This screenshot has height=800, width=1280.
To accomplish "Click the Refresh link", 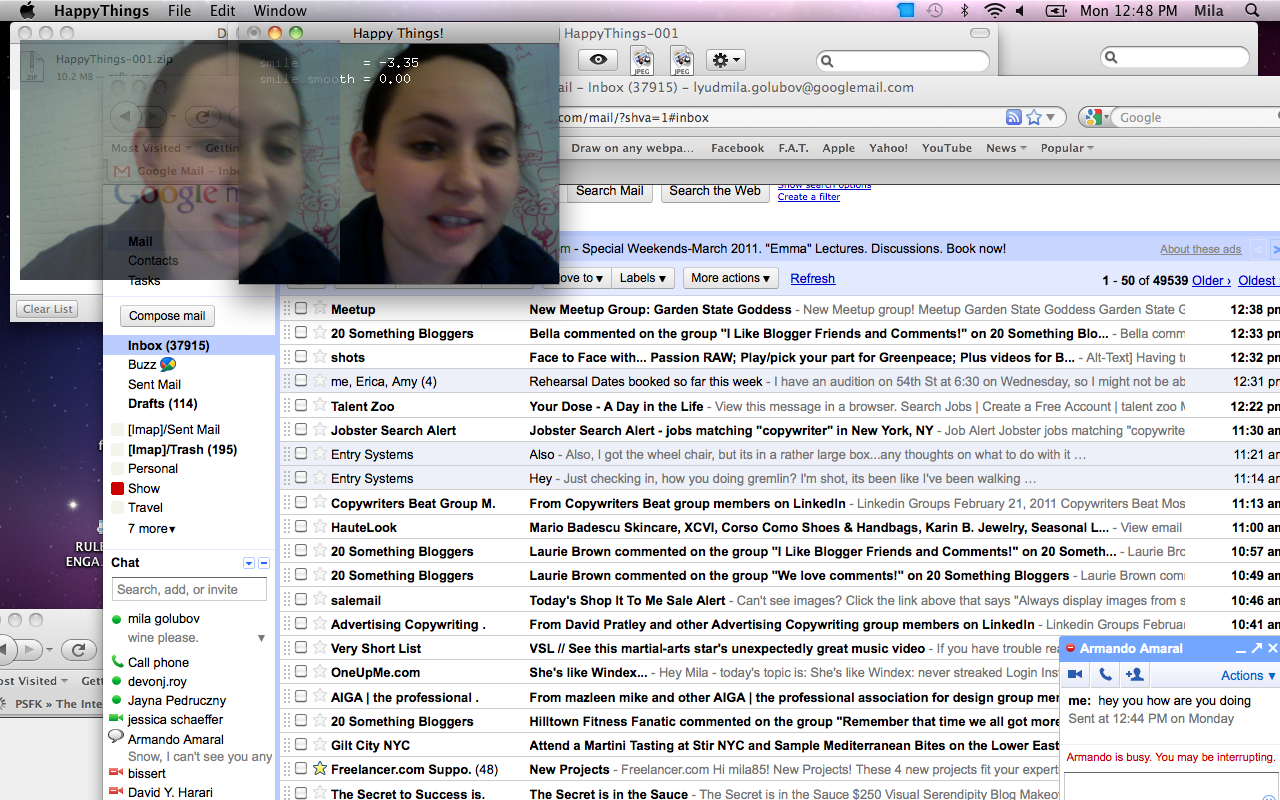I will 812,279.
